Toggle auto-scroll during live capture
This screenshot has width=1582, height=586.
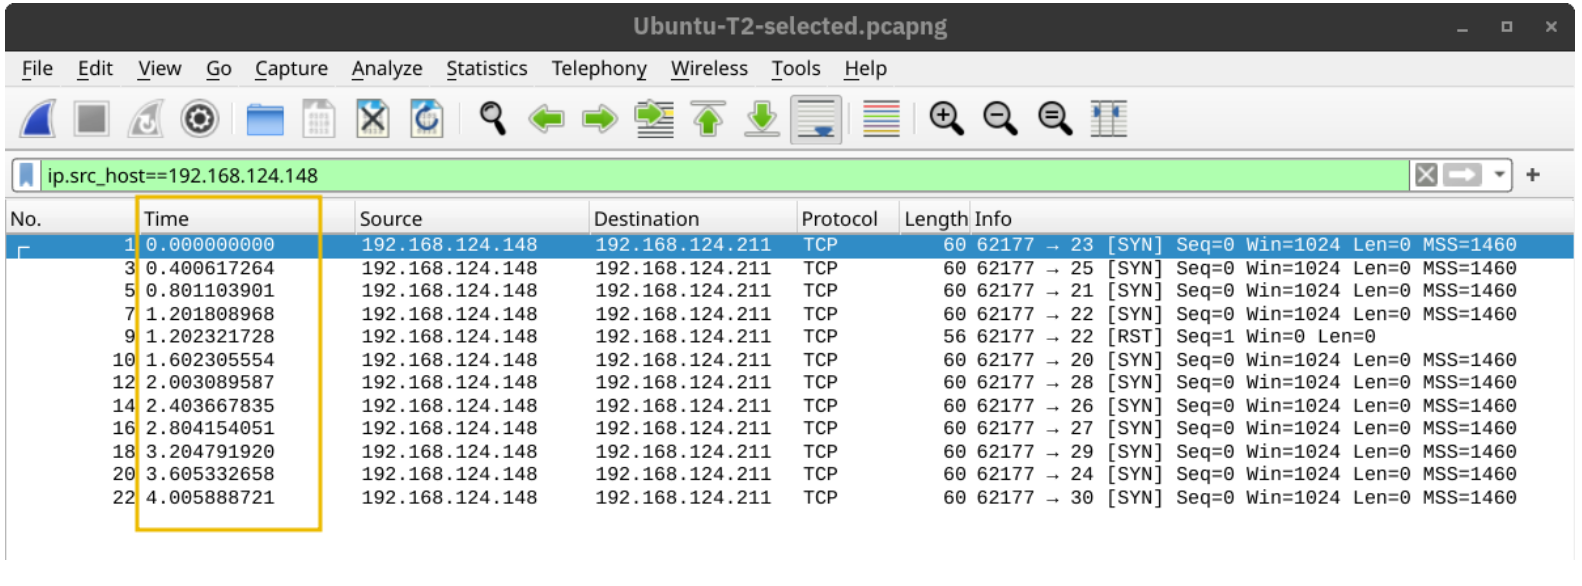click(x=816, y=120)
